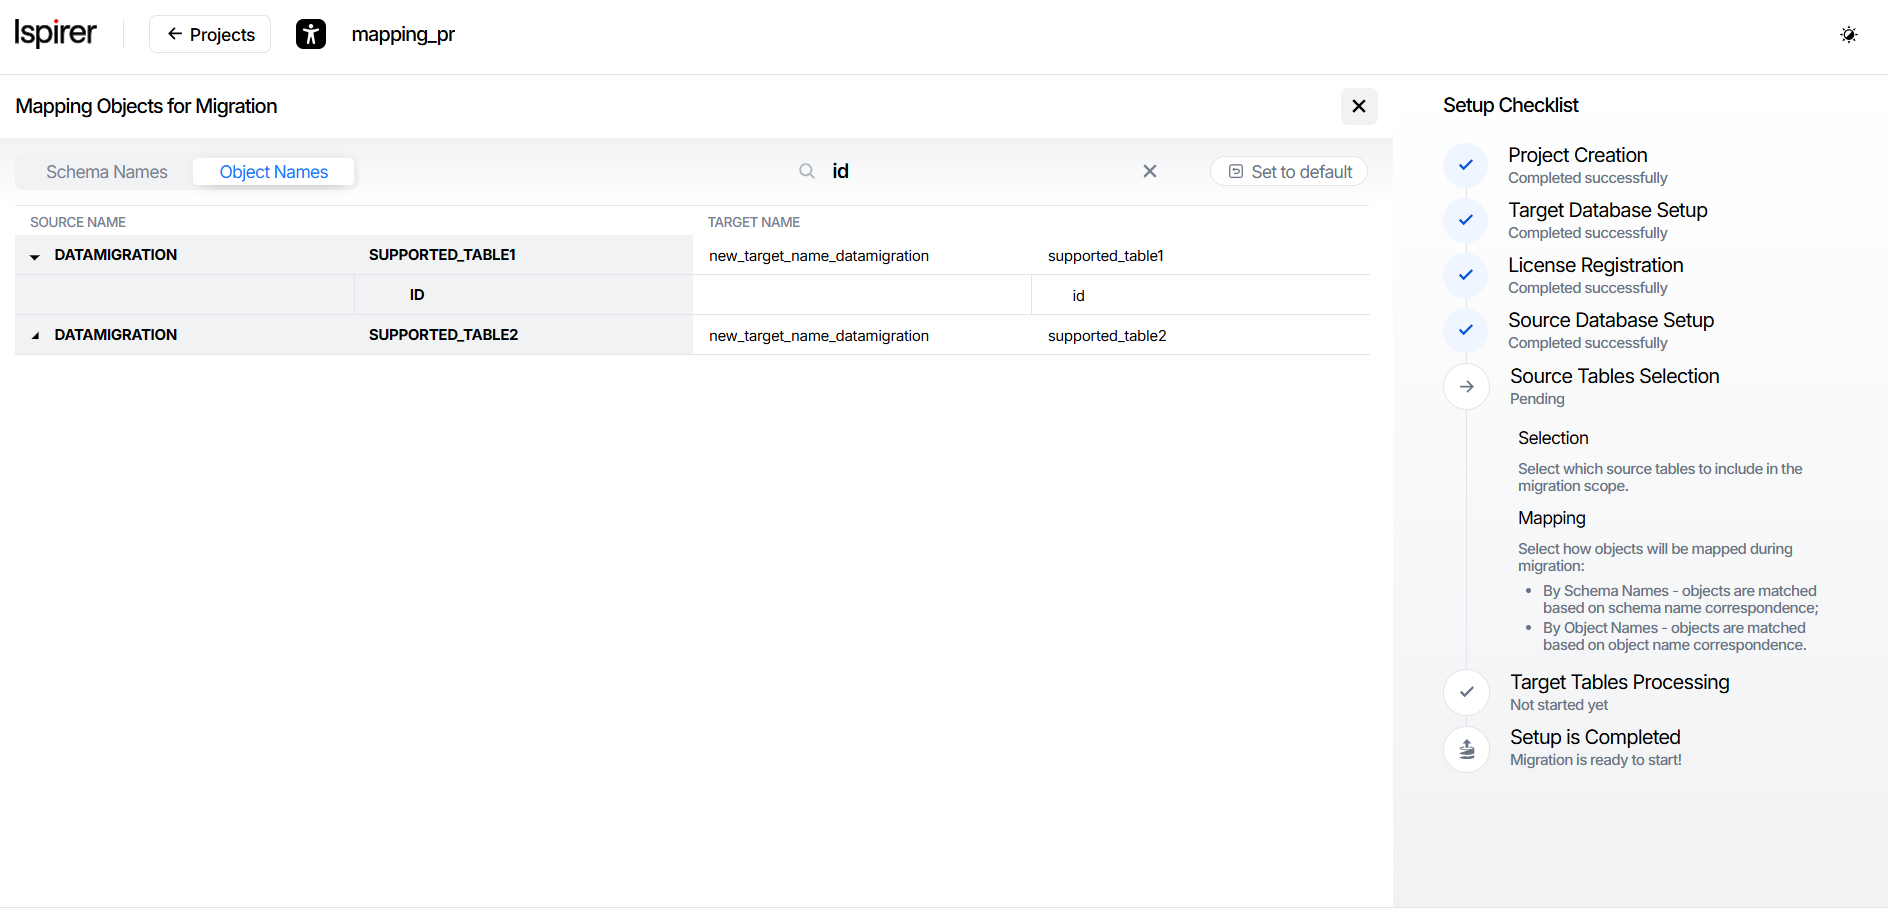Edit target name supported_table2
Screen dimensions: 1888x918
click(1106, 336)
